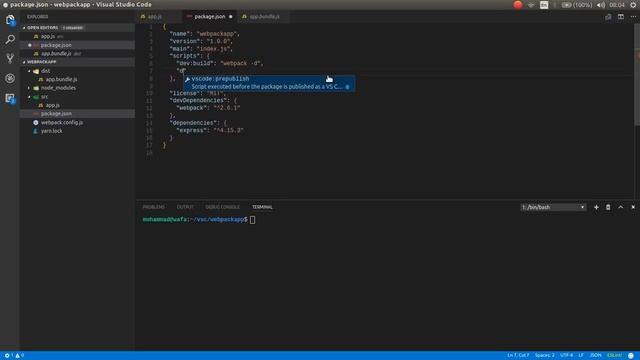Open package.json in the WEBPACKAPP tree
Viewport: 640px width, 360px height.
pos(78,113)
